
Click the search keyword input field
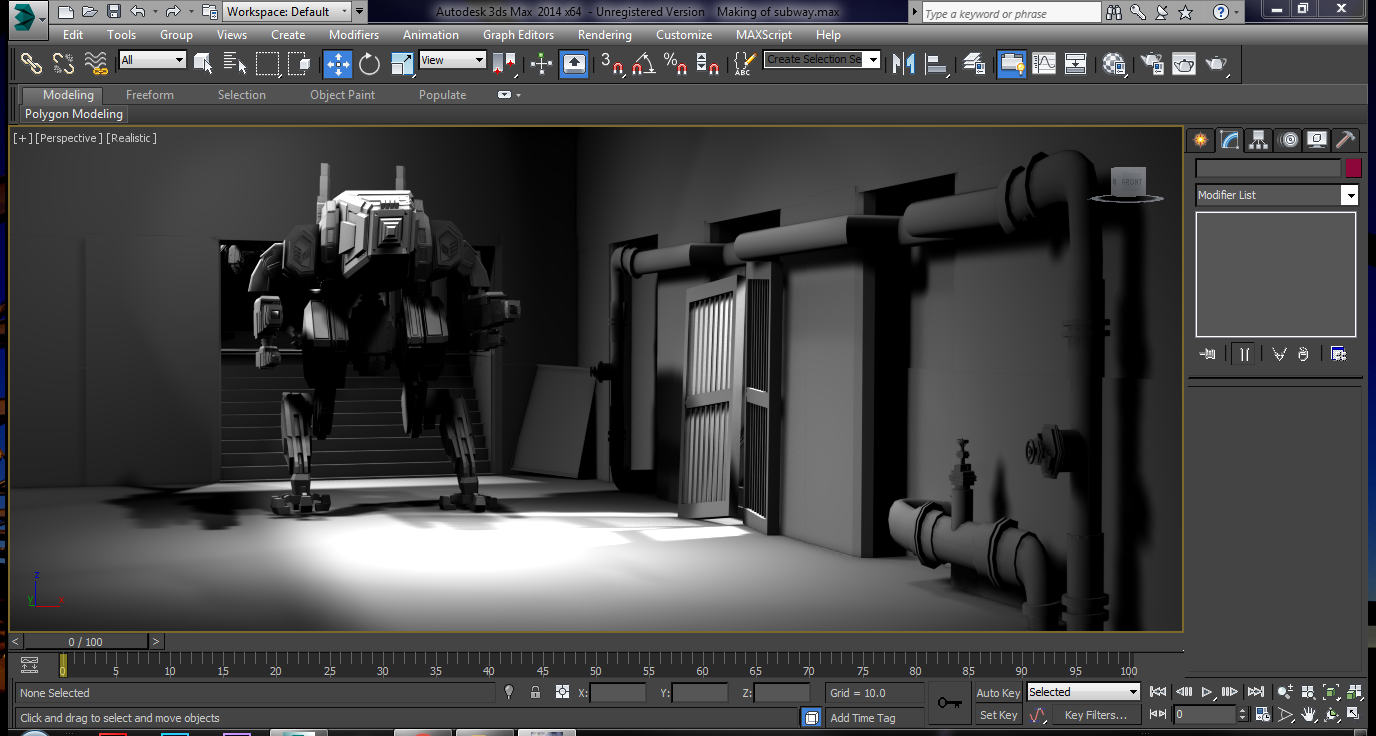click(1010, 13)
